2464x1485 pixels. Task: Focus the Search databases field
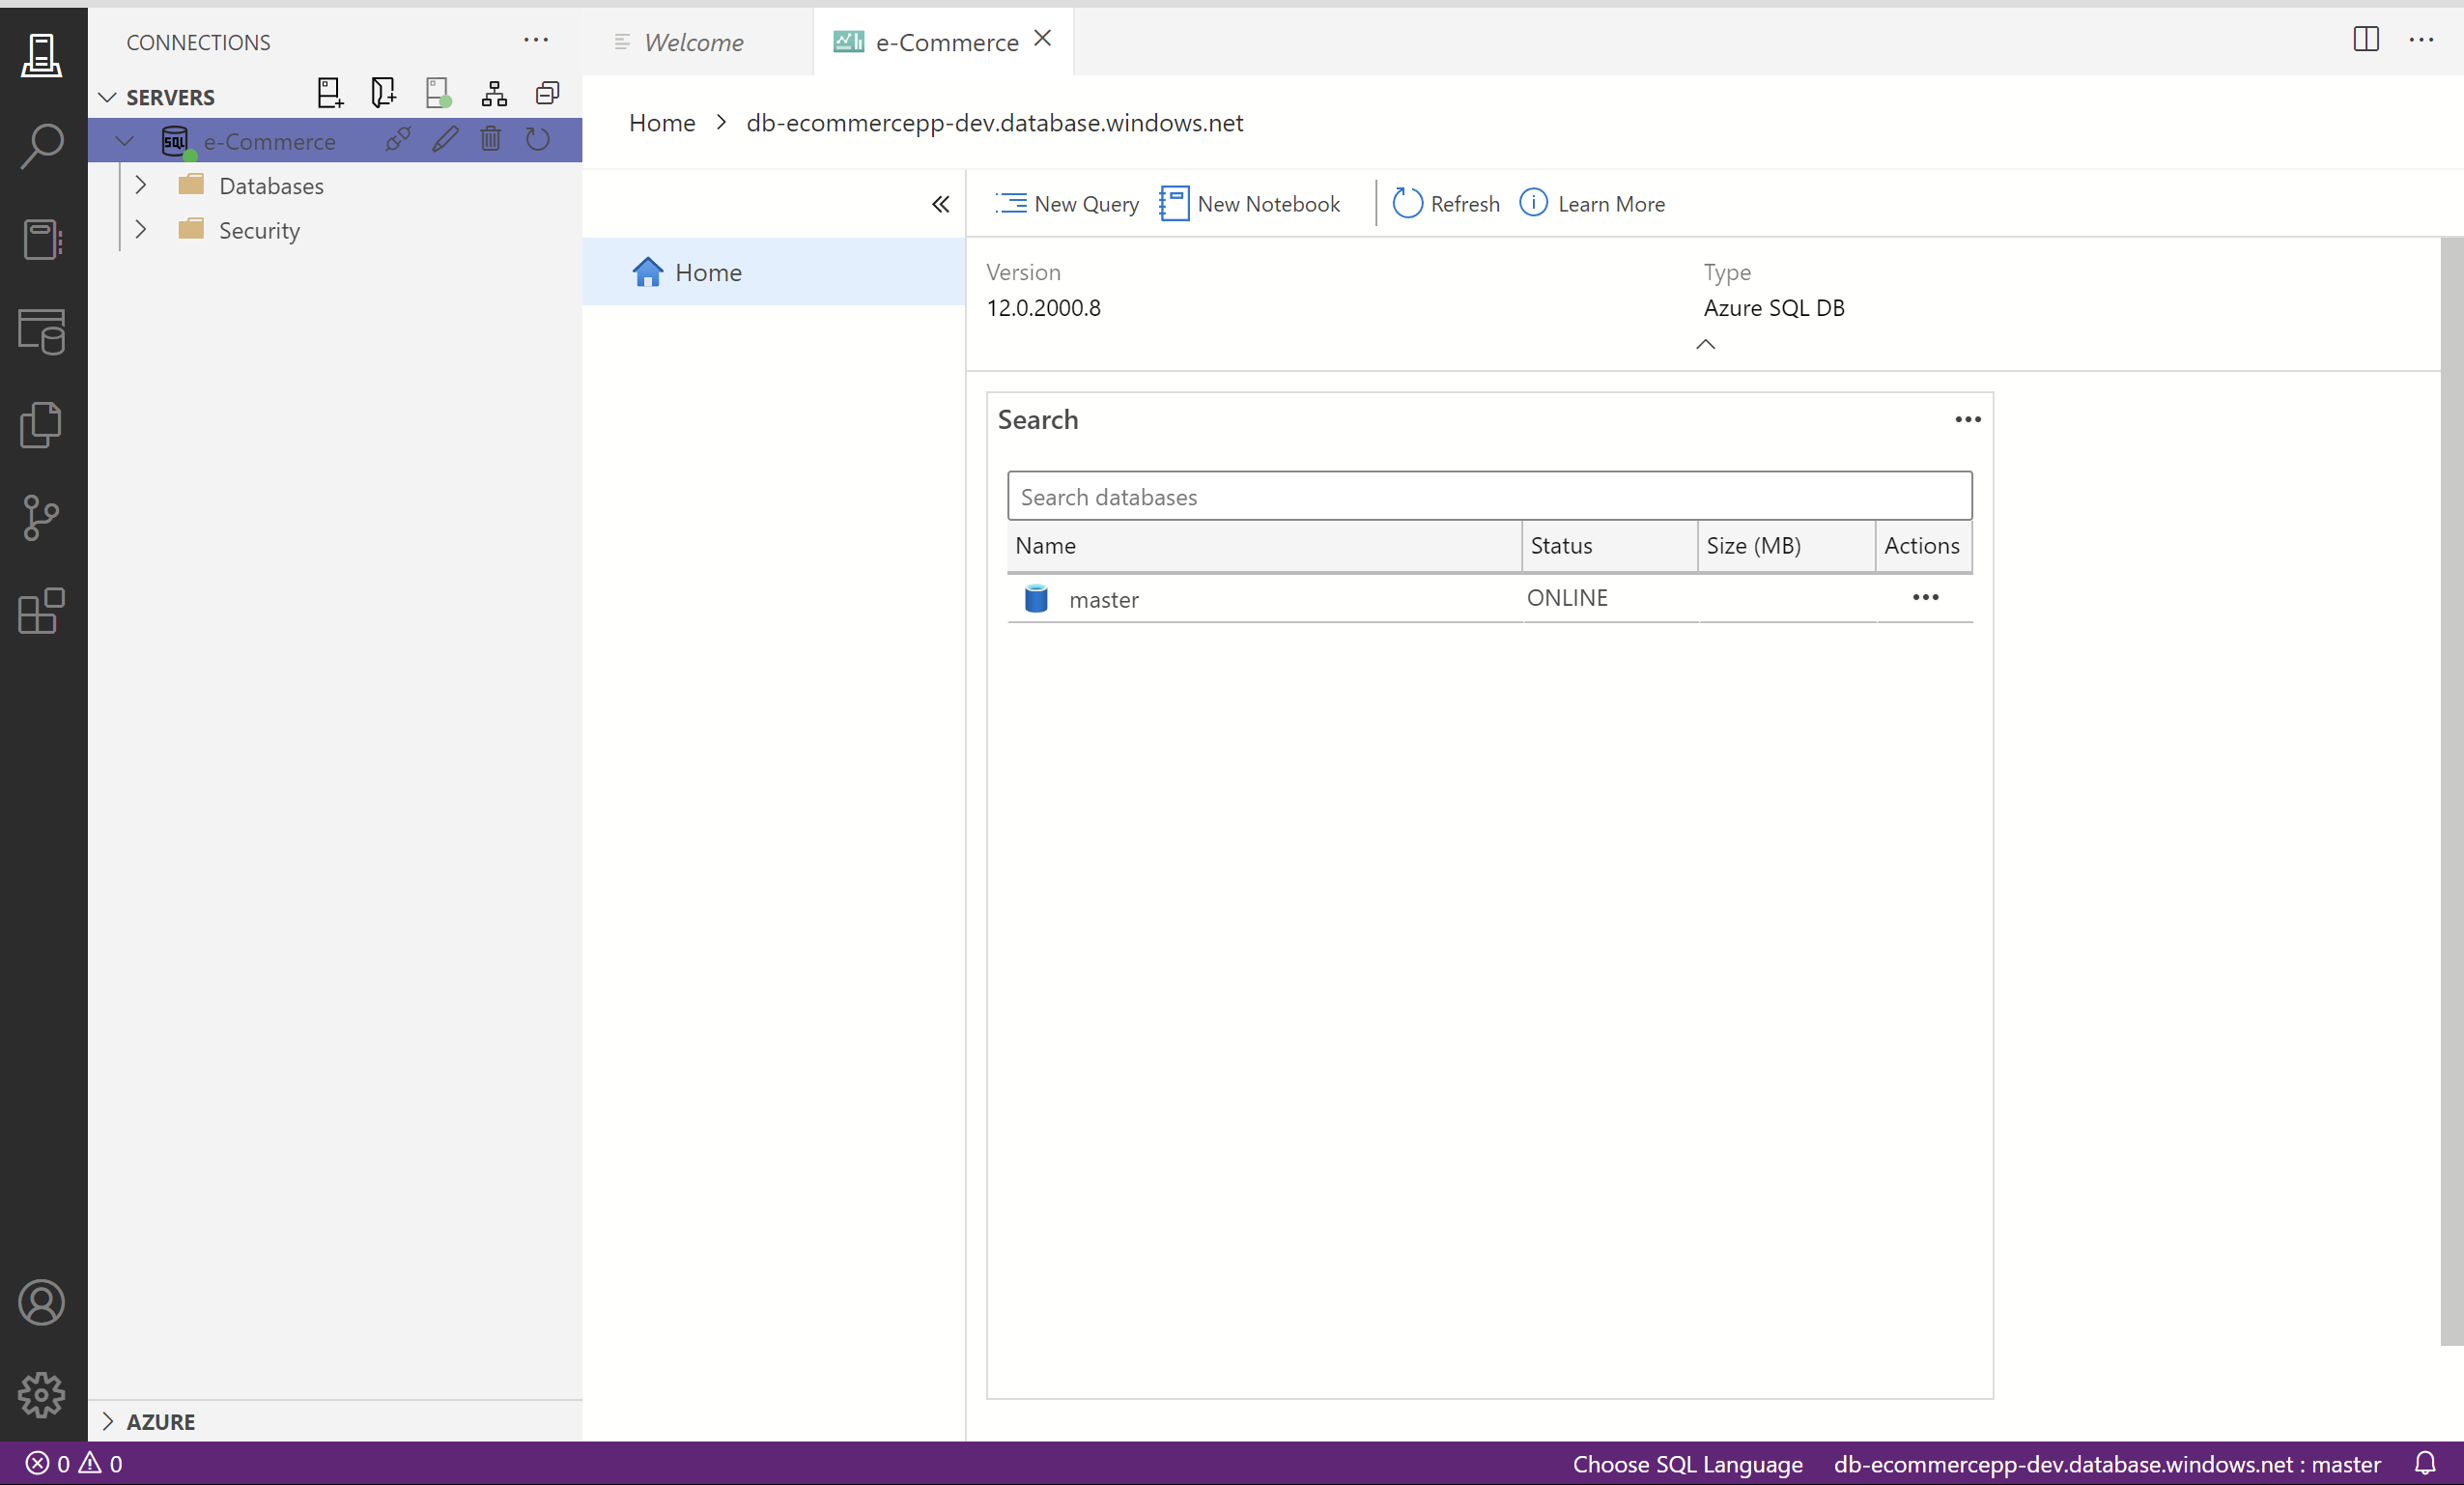(x=1489, y=497)
